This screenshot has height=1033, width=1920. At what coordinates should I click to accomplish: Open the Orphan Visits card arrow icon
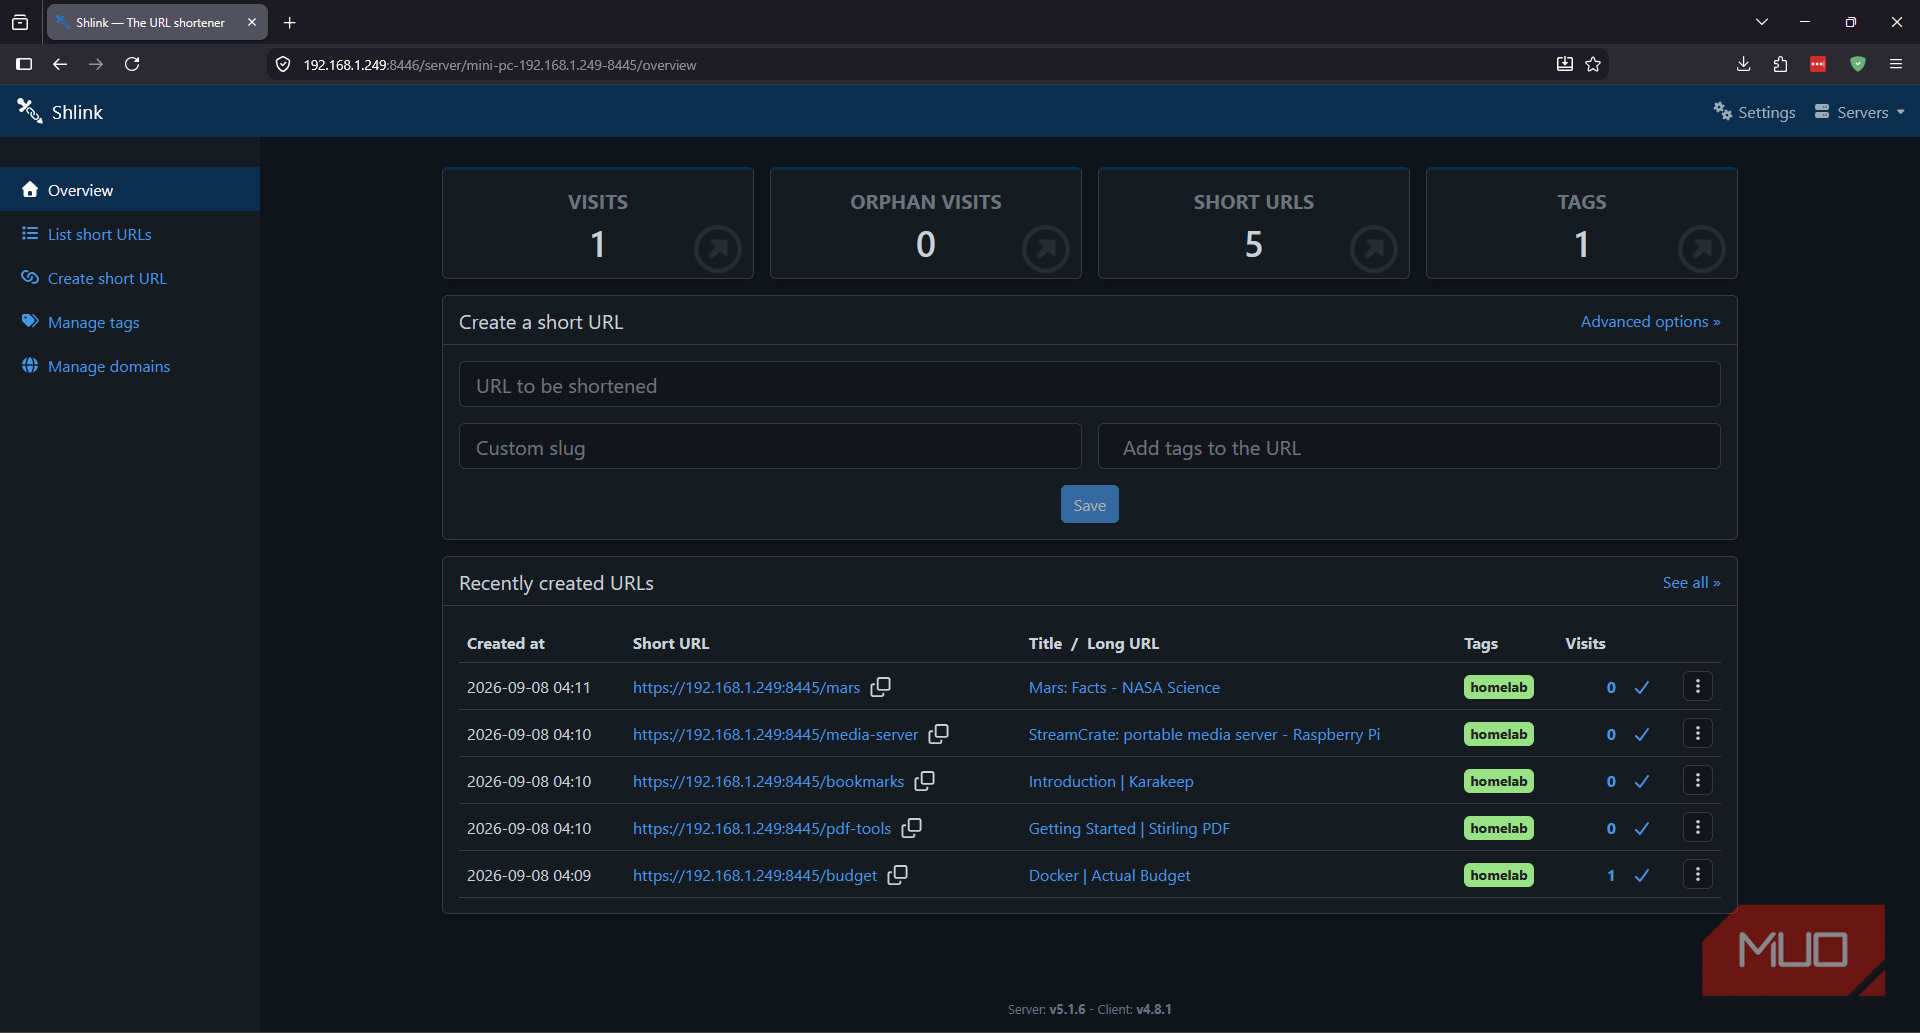point(1046,249)
